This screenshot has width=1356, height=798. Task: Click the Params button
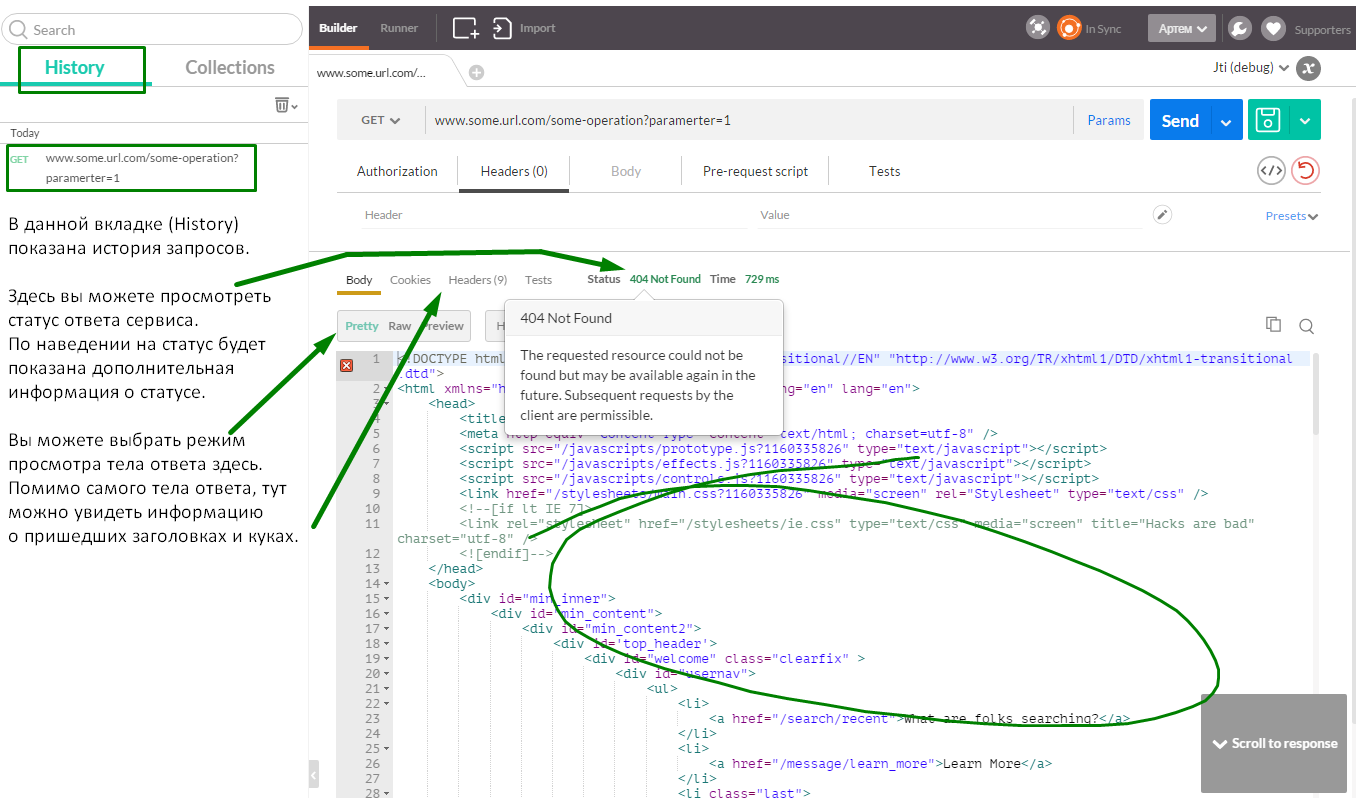pos(1109,120)
